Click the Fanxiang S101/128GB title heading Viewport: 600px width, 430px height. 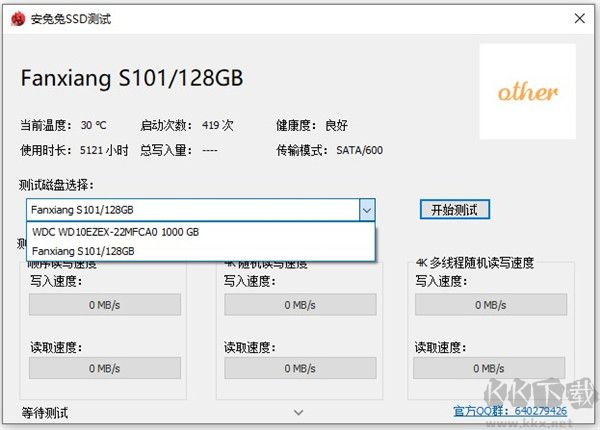point(132,78)
